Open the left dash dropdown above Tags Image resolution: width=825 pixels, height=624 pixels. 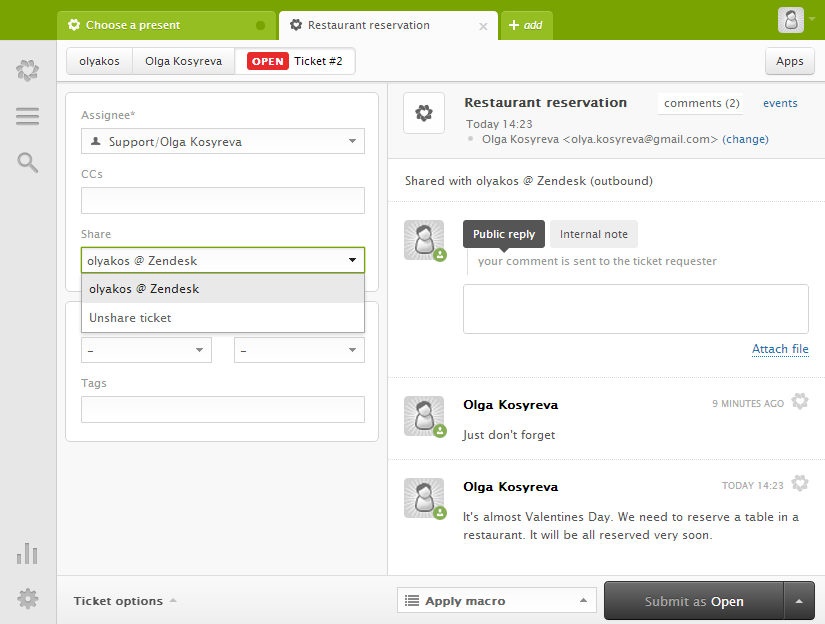[x=146, y=350]
